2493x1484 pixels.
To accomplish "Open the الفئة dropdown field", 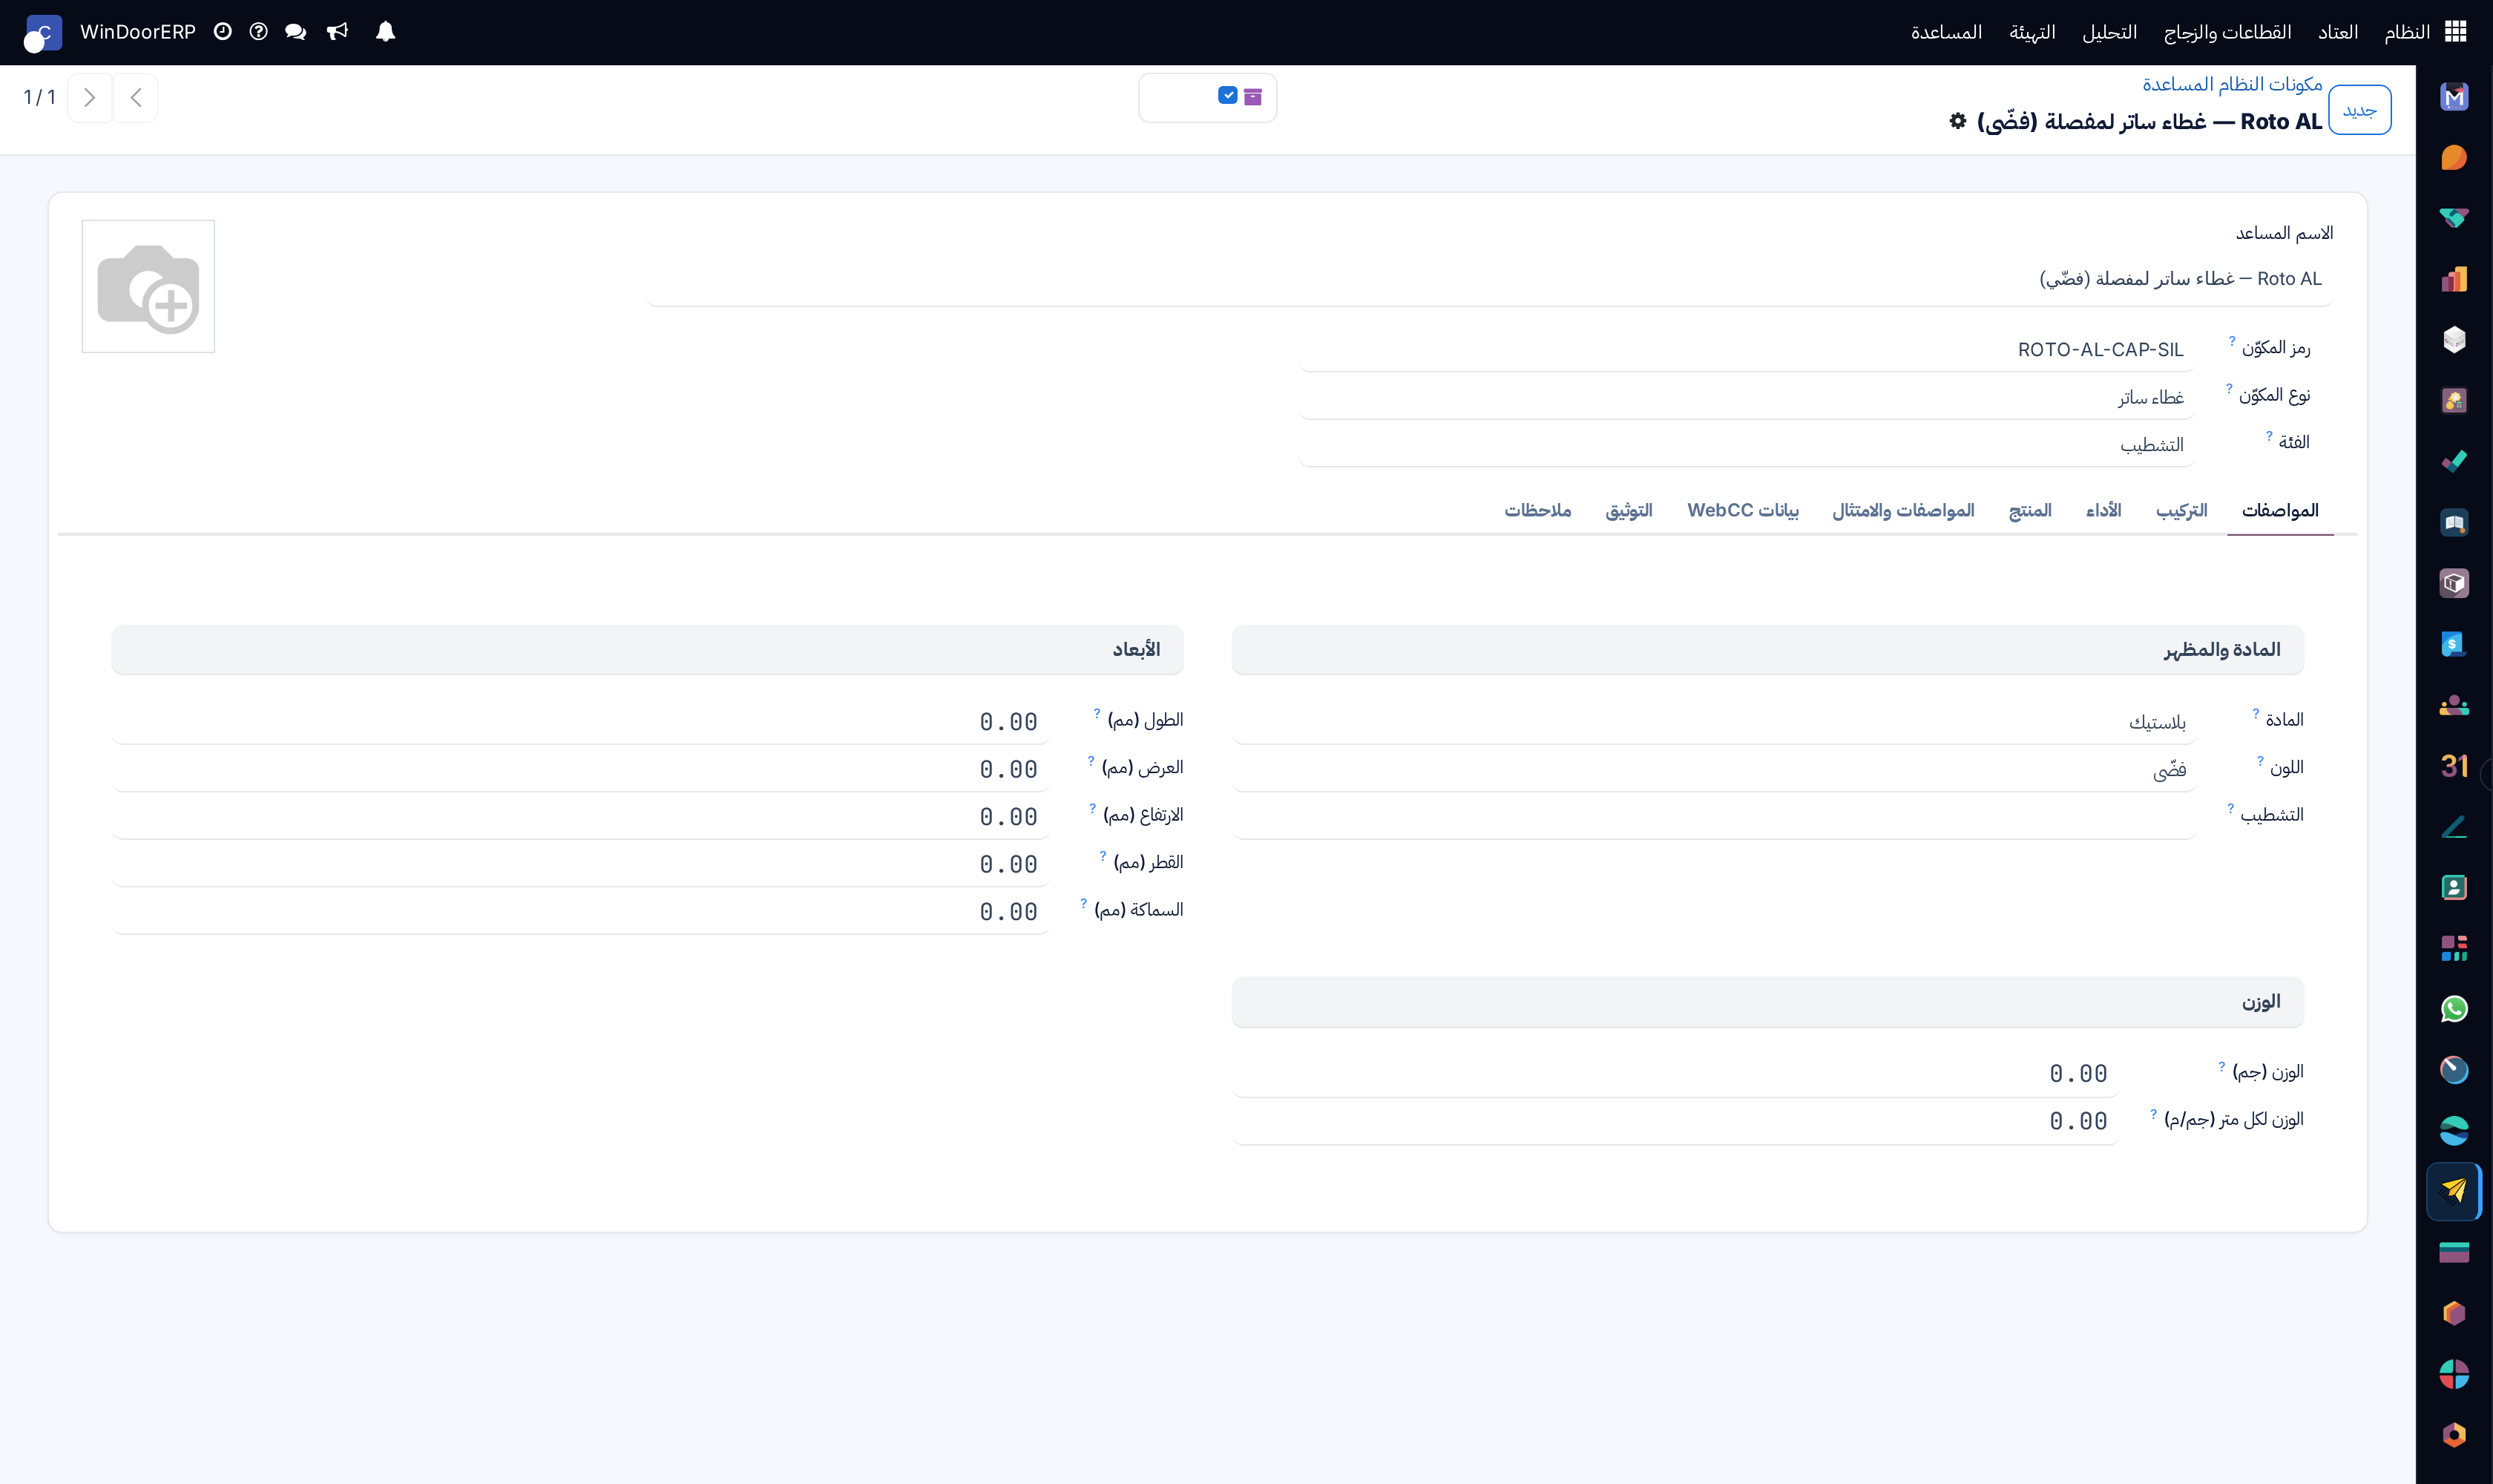I will tap(1746, 444).
